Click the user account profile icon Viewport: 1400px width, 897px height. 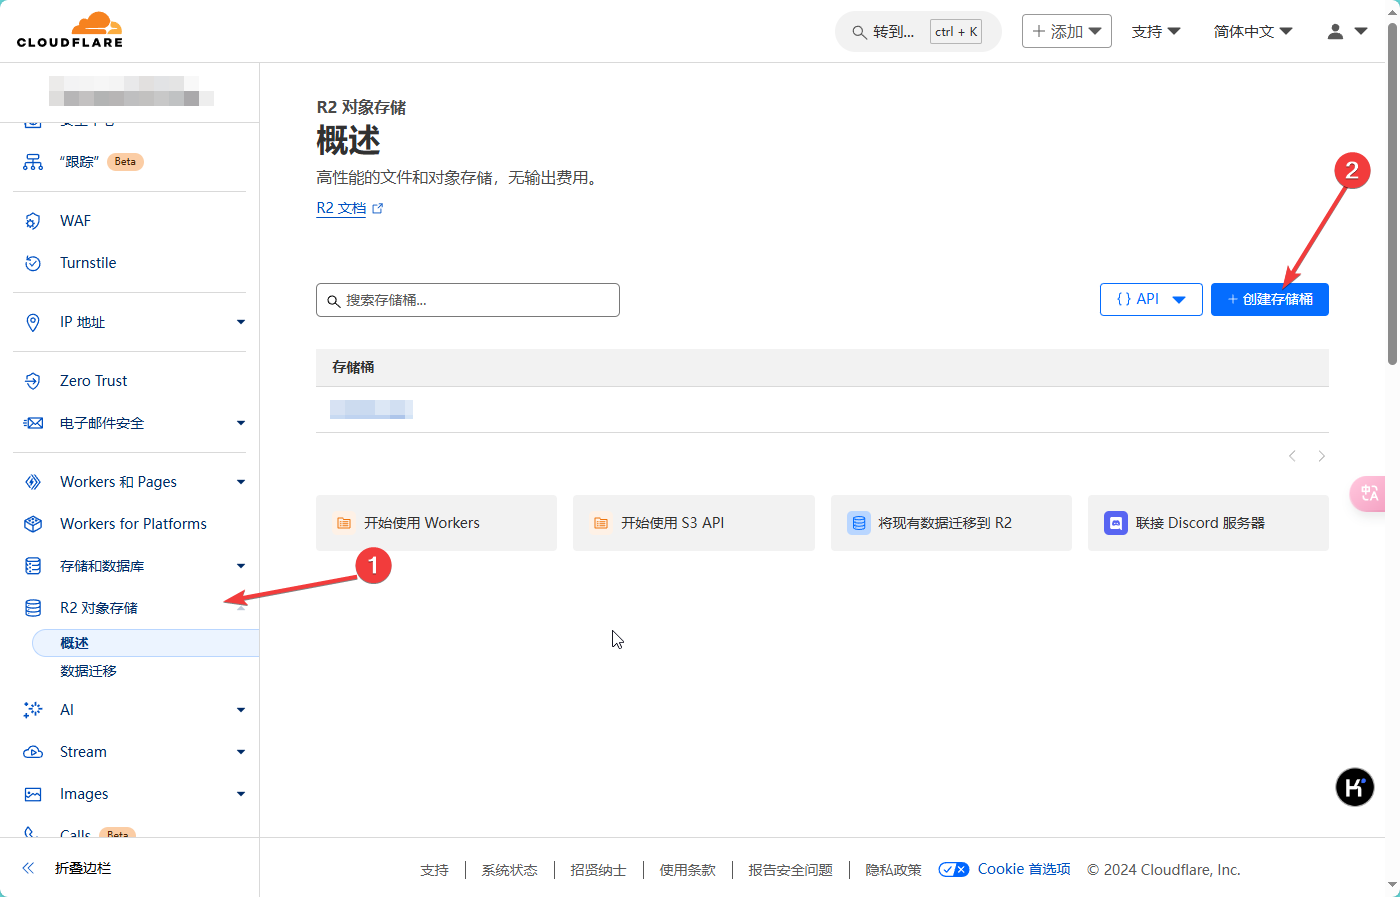click(1335, 32)
